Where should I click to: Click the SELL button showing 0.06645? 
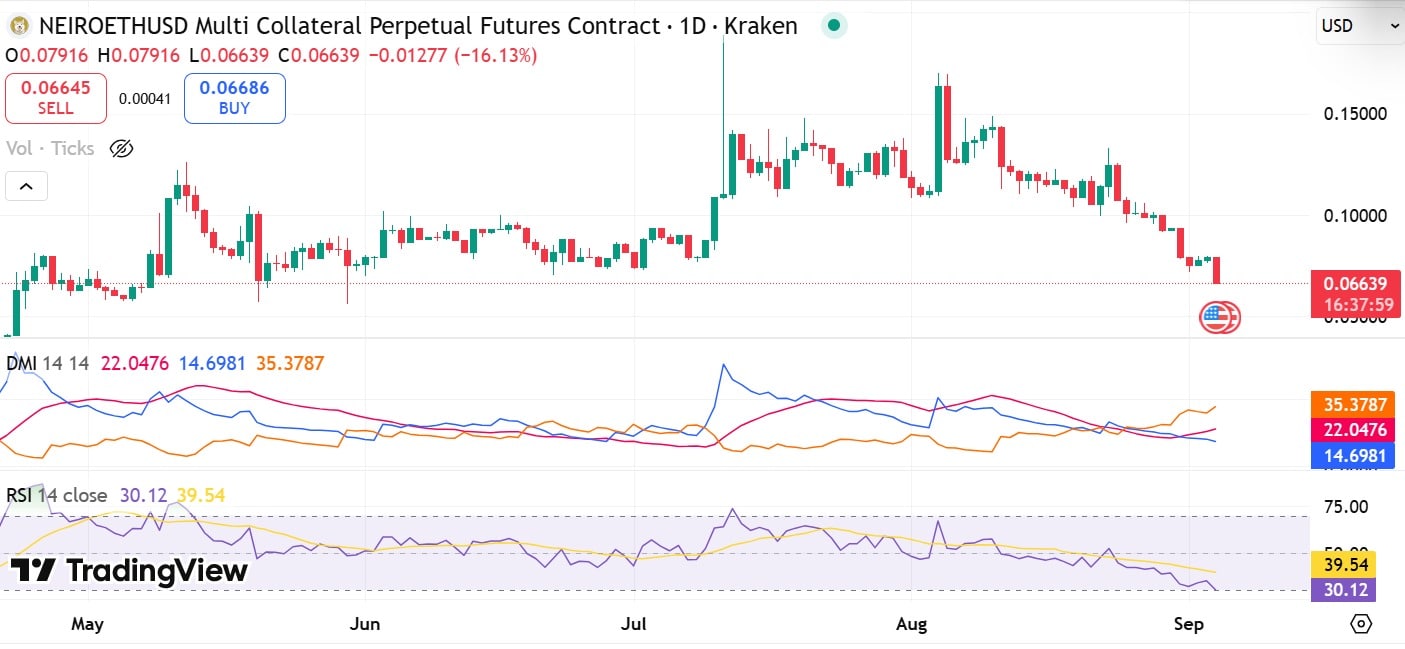point(55,98)
